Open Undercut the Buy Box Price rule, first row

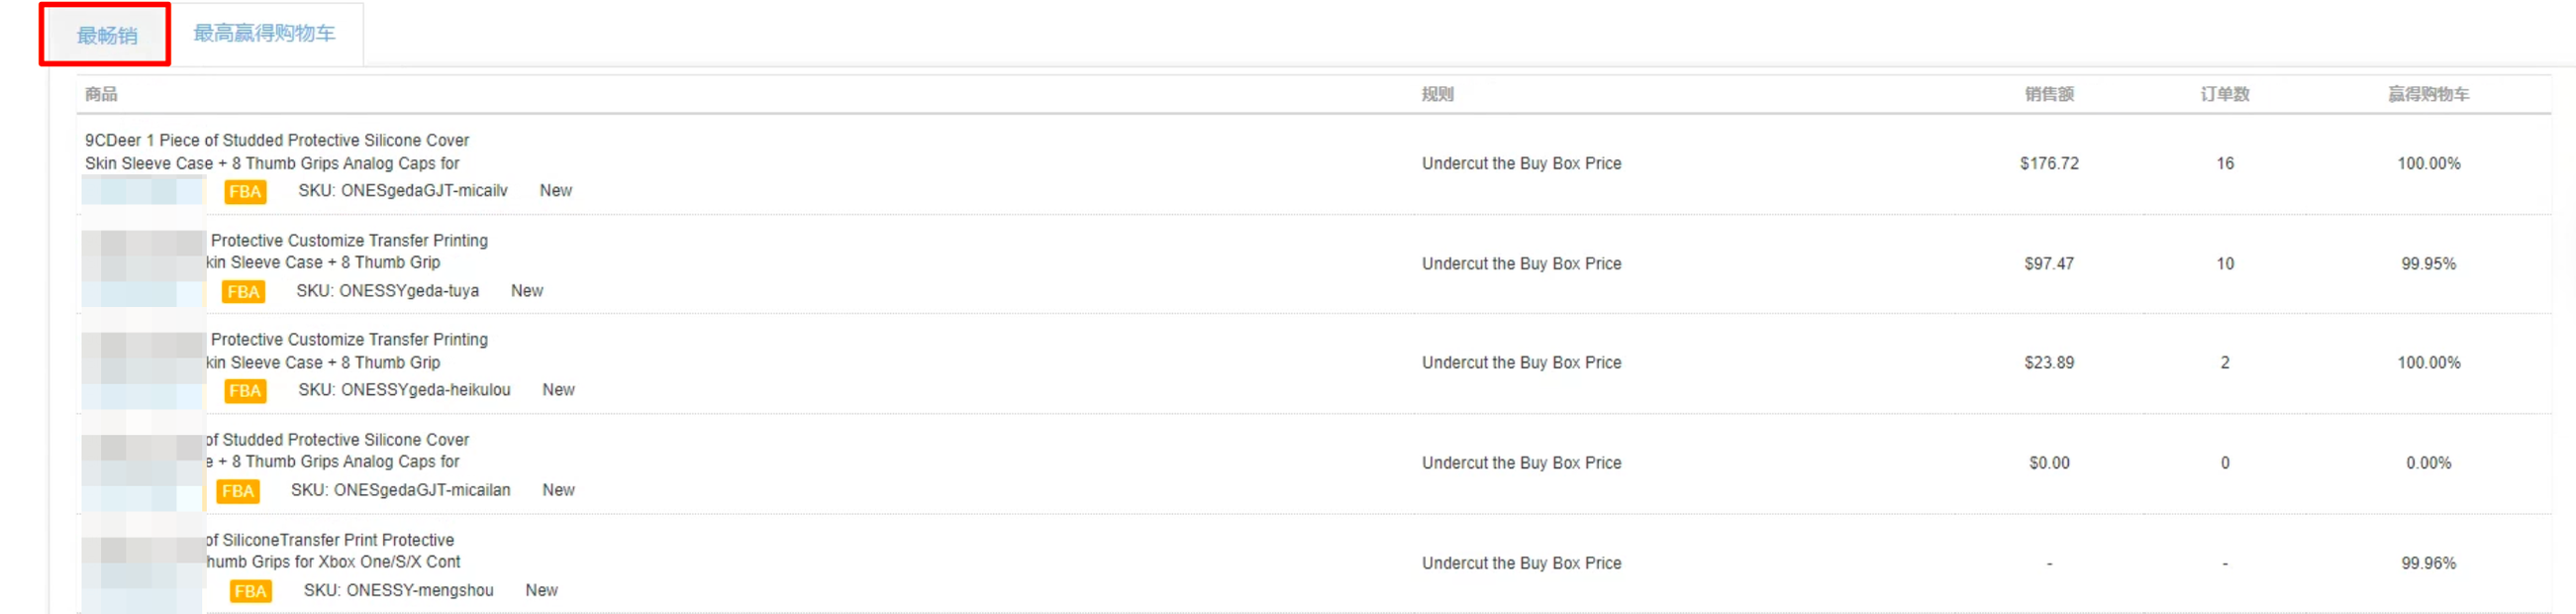click(1521, 163)
